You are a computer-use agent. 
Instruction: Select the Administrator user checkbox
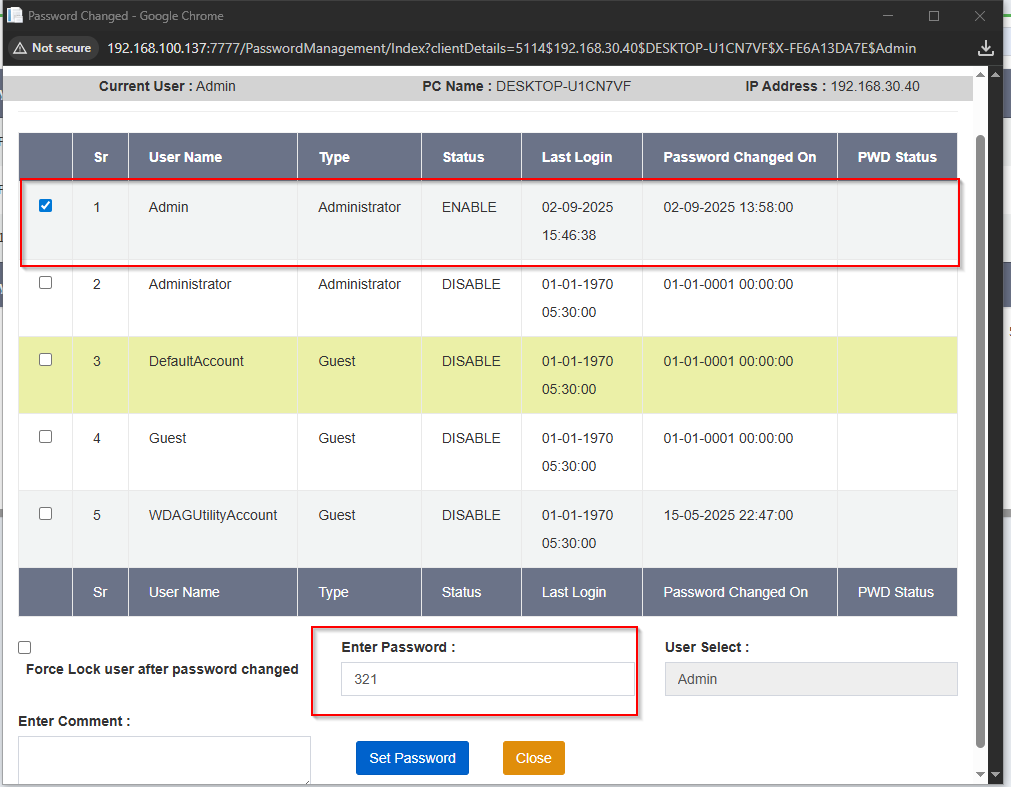pyautogui.click(x=45, y=283)
